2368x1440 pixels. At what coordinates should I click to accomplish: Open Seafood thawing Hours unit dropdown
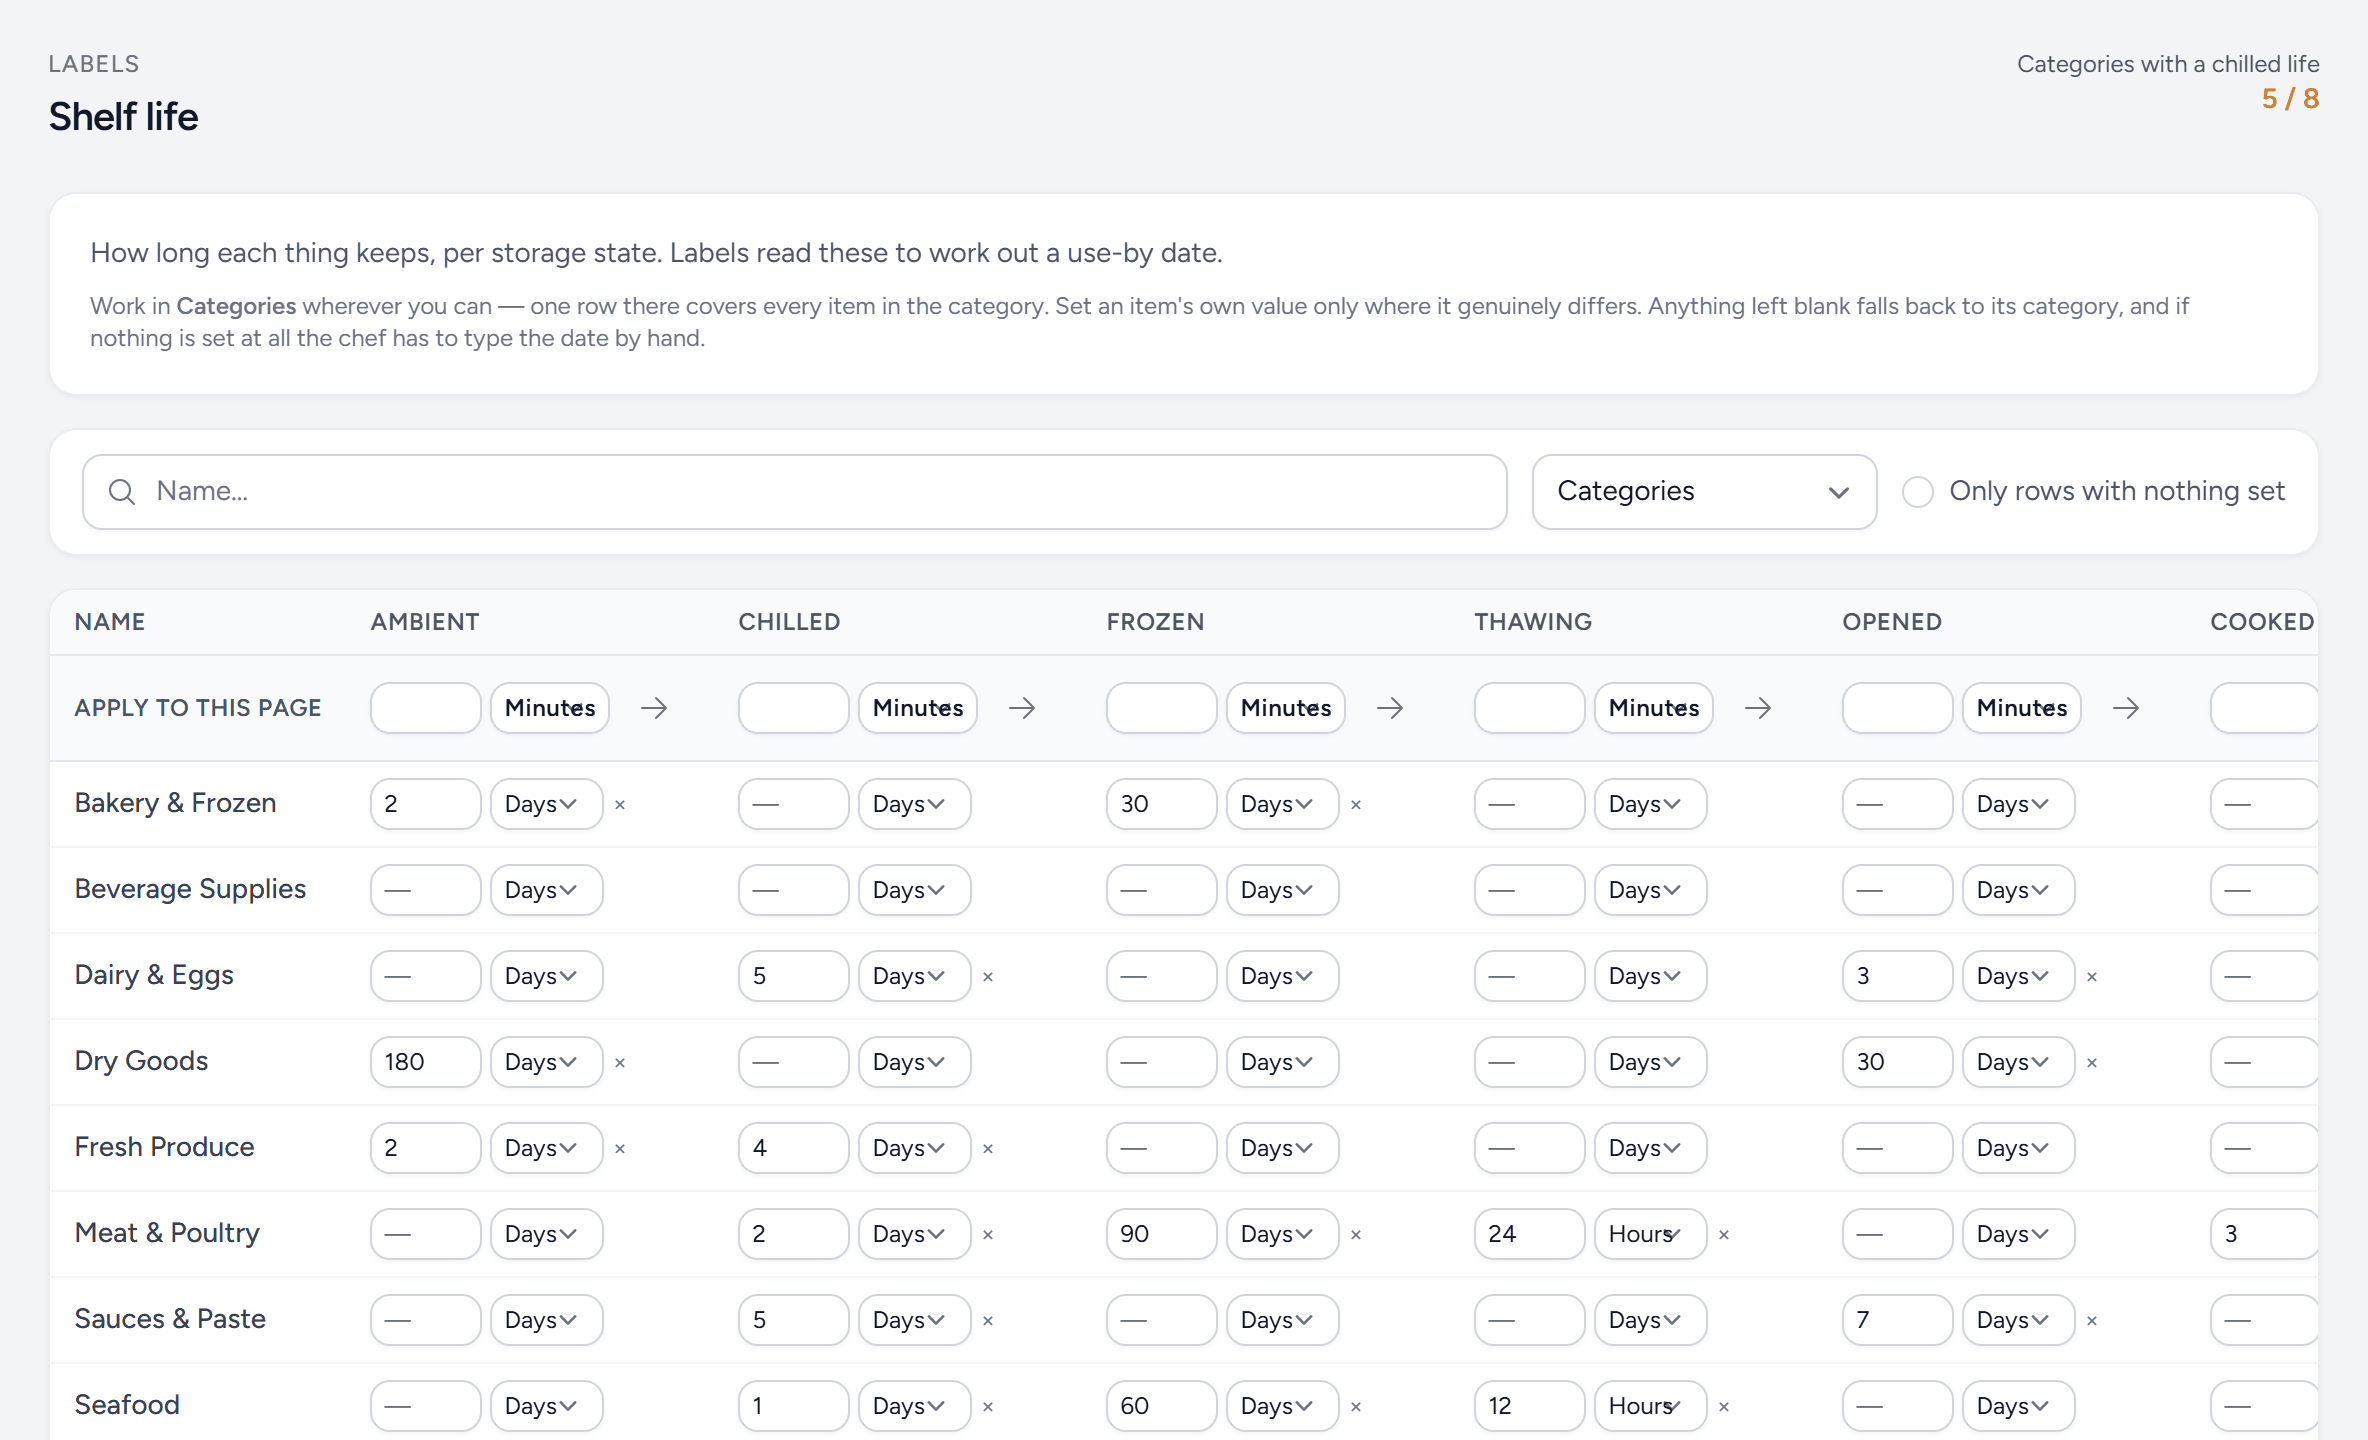1650,1406
